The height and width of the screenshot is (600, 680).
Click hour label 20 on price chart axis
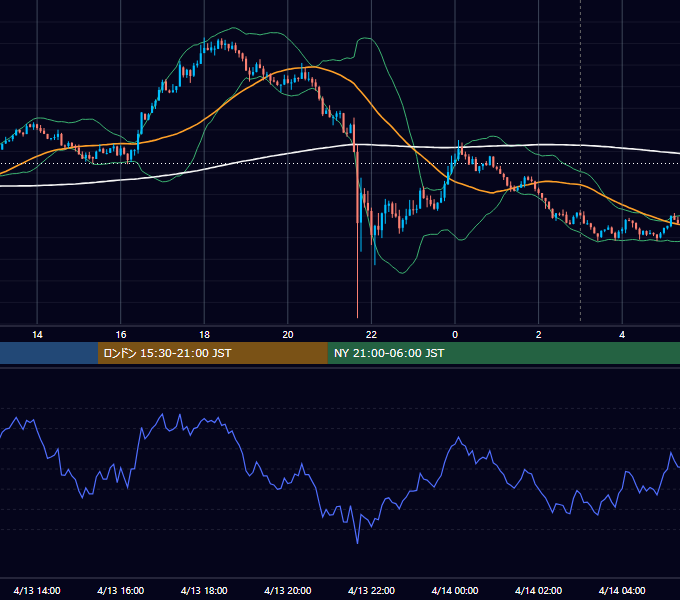point(288,335)
